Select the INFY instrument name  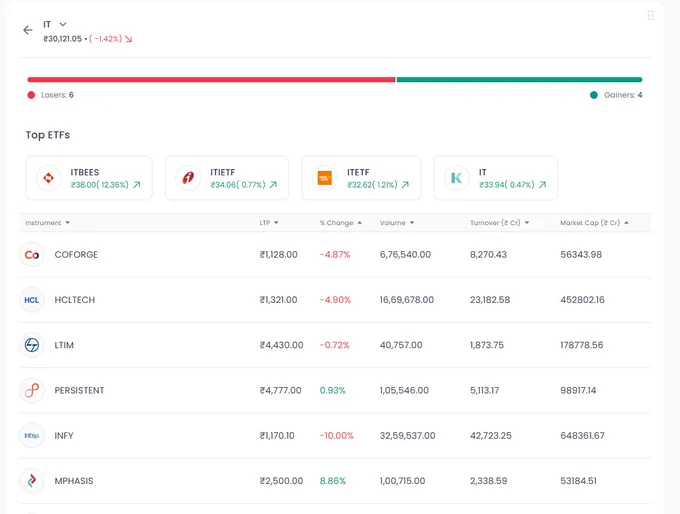[x=64, y=435]
